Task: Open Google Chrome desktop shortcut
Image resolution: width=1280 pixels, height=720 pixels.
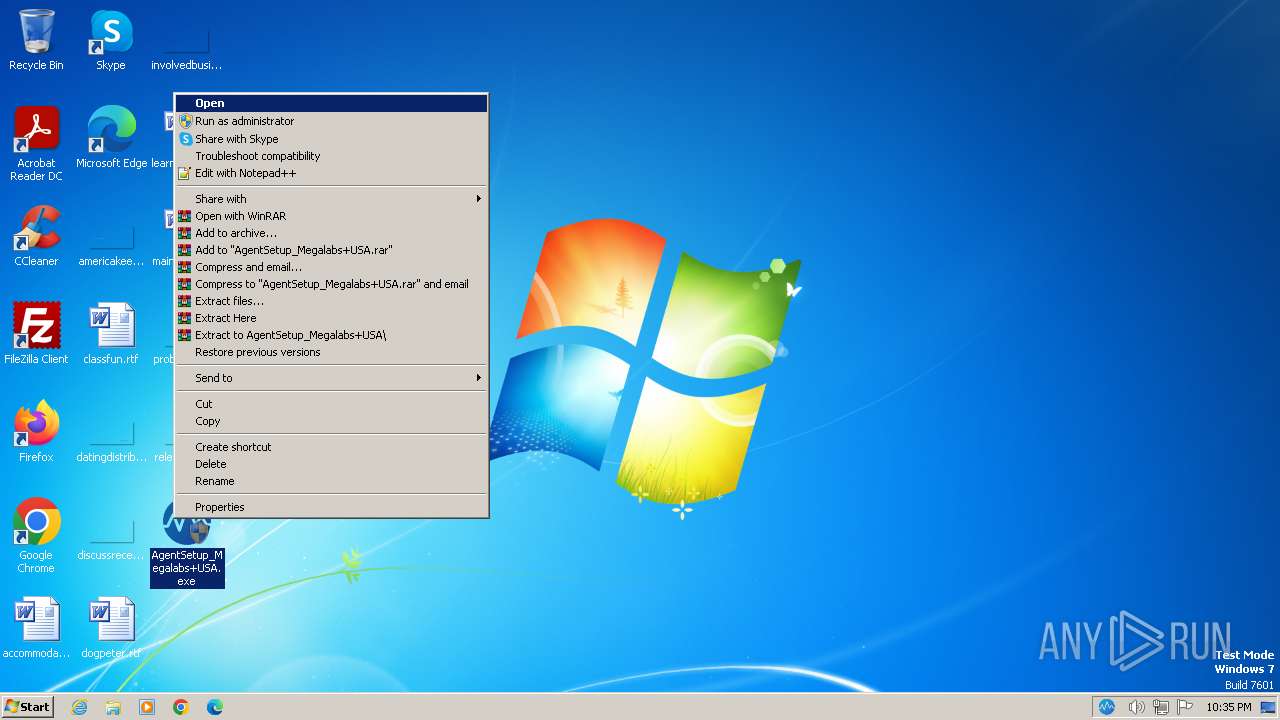Action: pyautogui.click(x=36, y=536)
